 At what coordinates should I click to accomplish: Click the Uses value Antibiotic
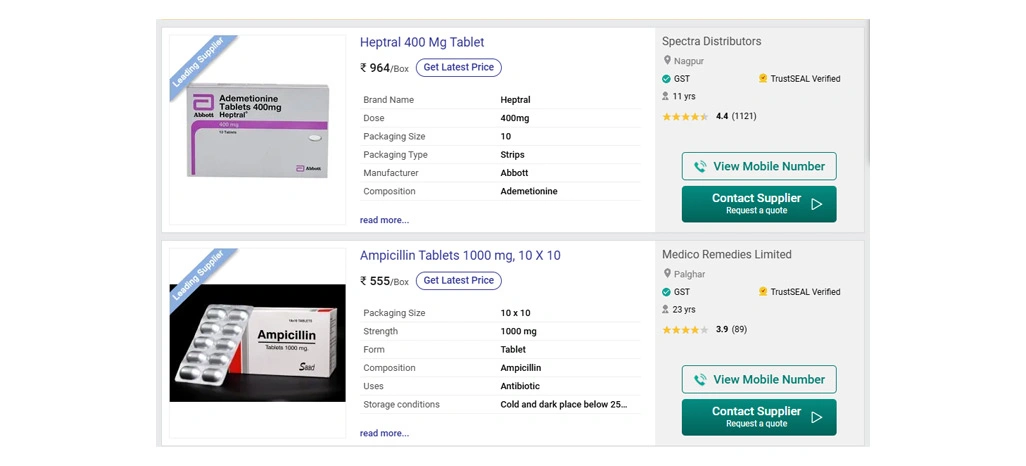click(520, 386)
